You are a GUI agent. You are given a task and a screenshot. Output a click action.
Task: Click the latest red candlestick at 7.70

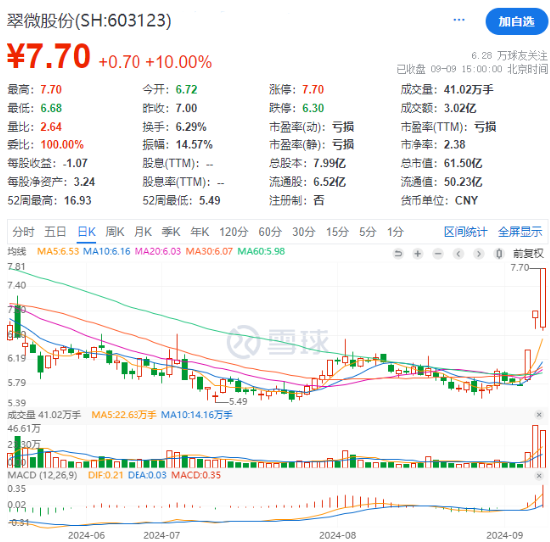(543, 298)
